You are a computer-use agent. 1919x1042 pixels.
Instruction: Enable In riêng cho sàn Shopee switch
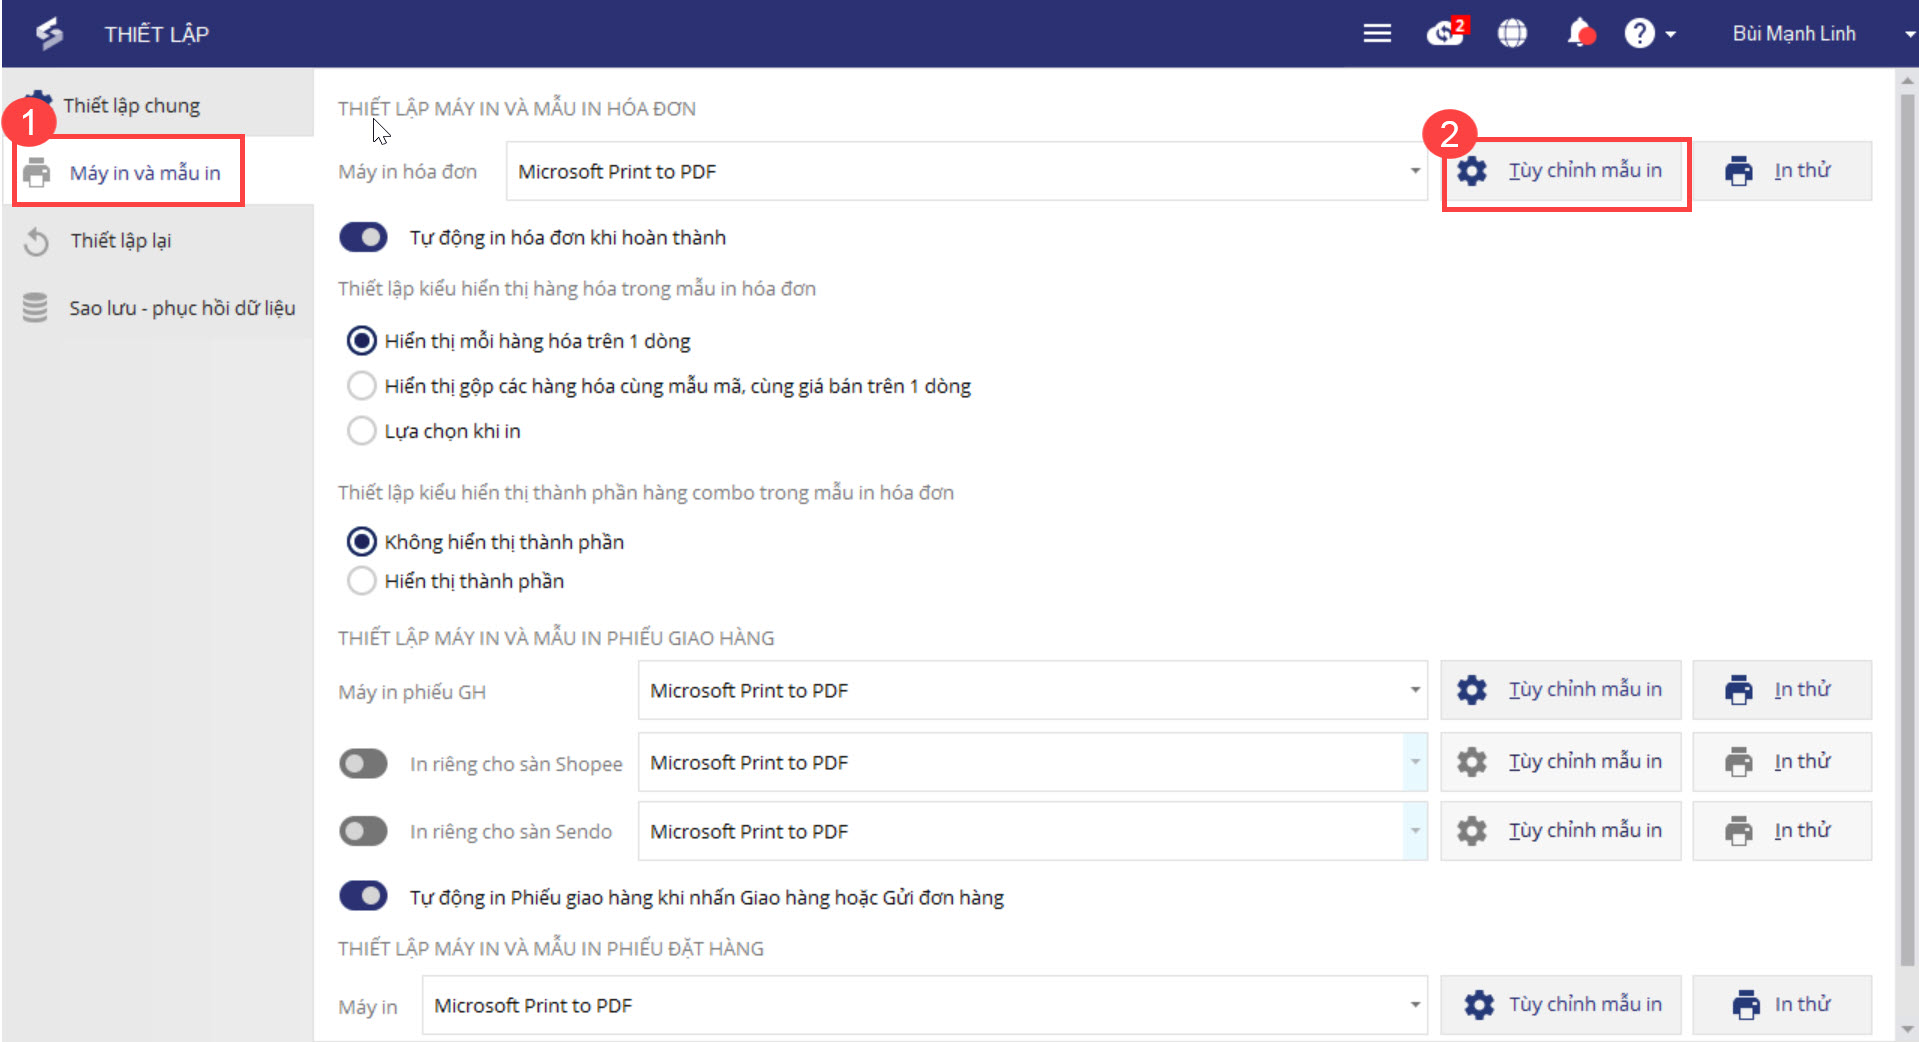363,764
